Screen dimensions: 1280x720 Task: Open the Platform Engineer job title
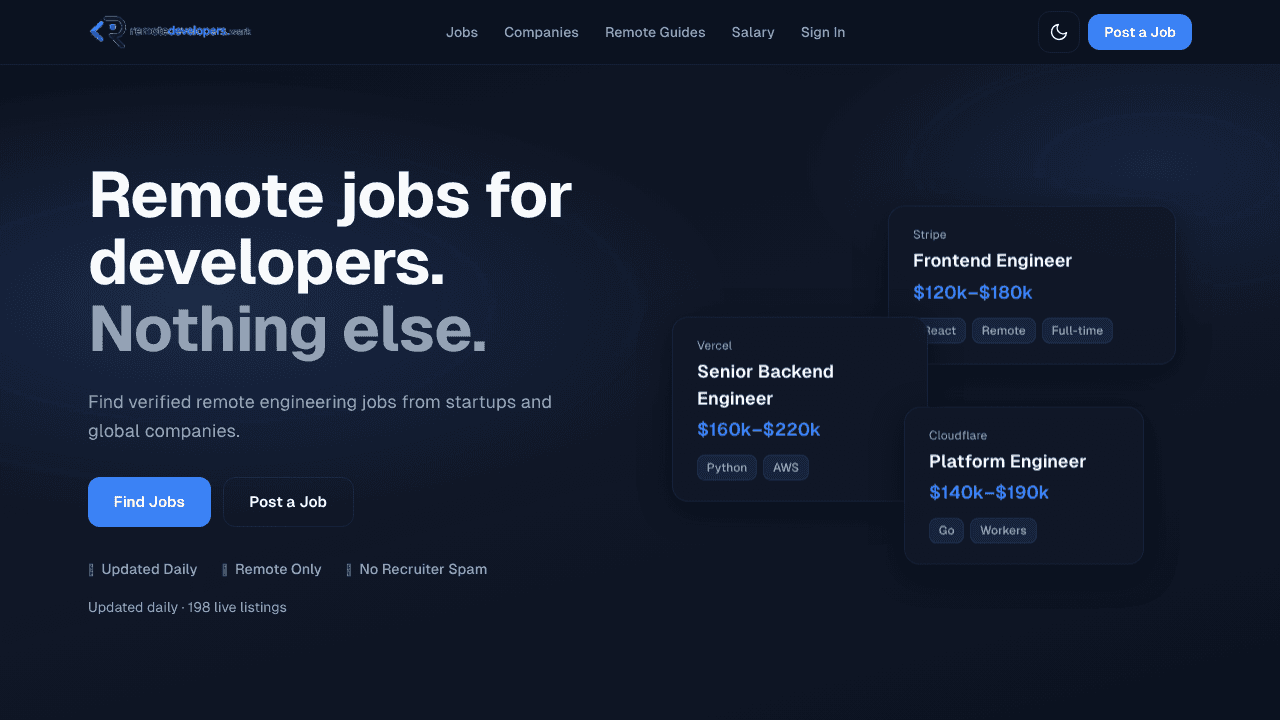pos(1007,461)
